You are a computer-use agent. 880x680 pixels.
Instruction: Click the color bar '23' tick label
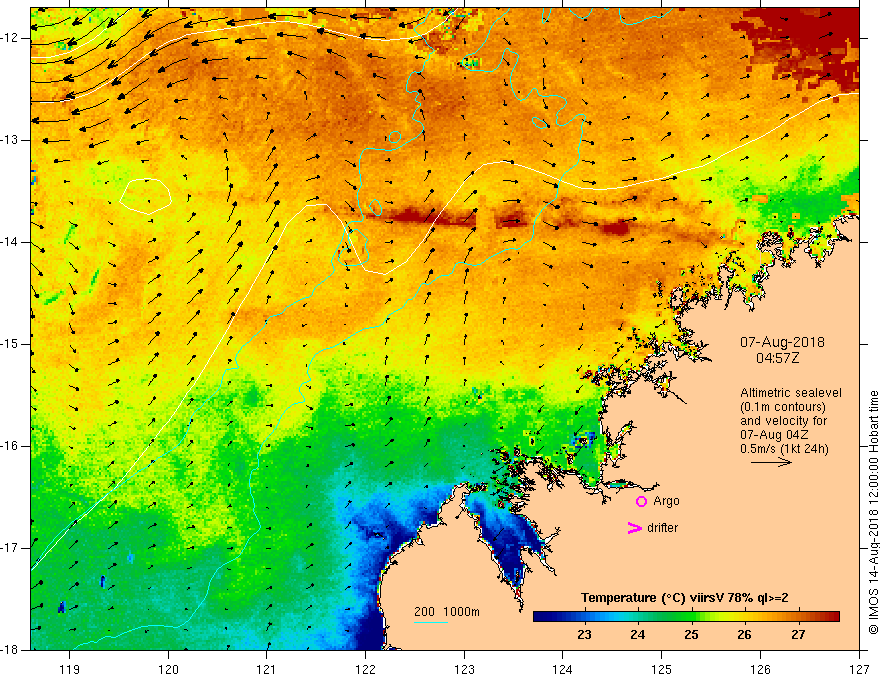point(584,635)
